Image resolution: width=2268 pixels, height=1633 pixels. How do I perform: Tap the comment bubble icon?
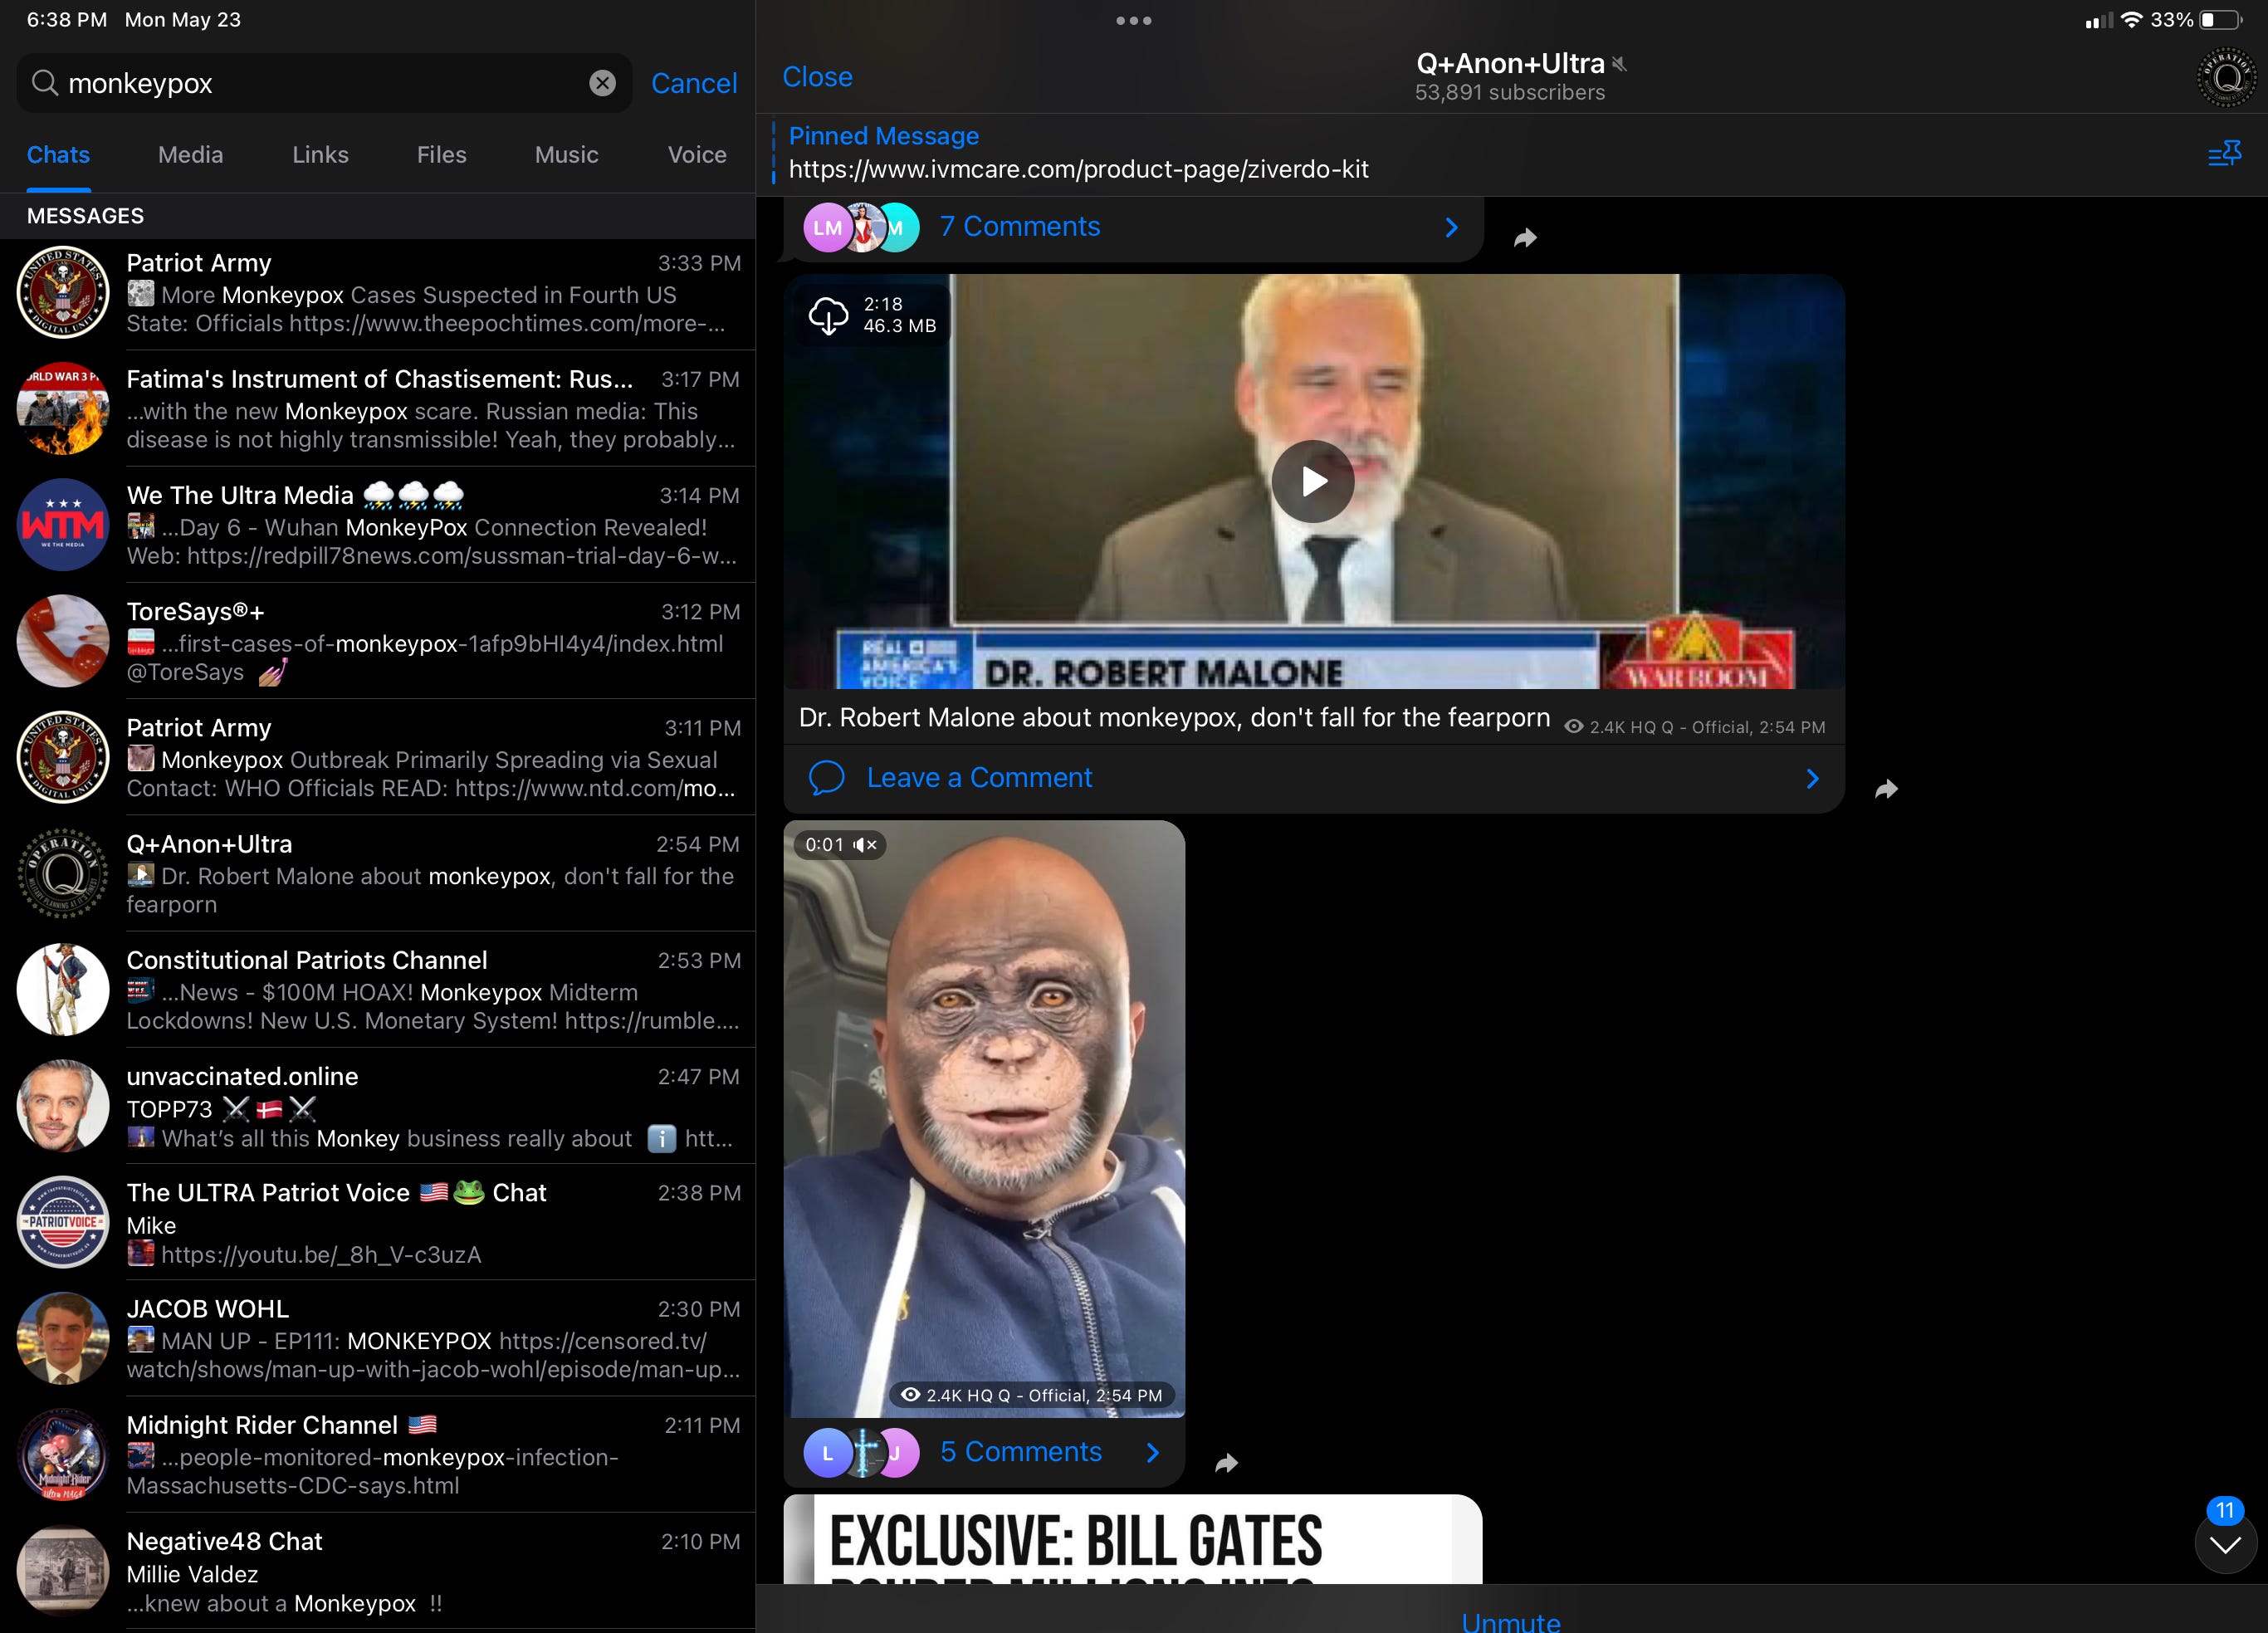(827, 778)
